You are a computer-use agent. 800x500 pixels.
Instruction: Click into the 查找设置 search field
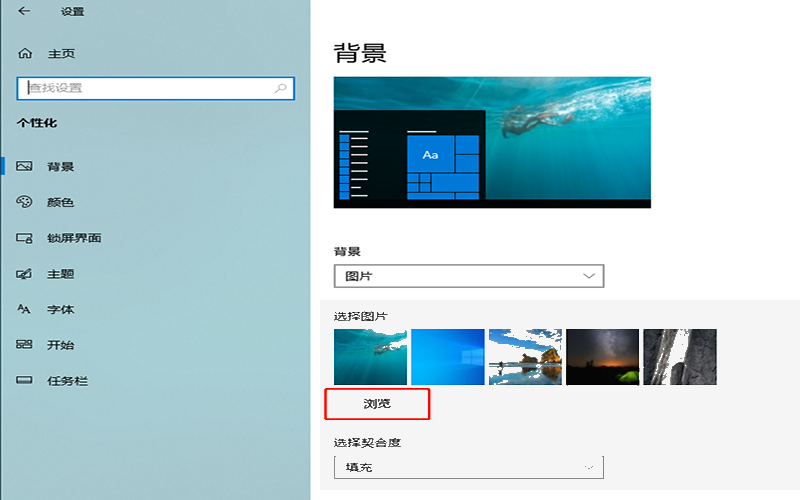coord(156,88)
